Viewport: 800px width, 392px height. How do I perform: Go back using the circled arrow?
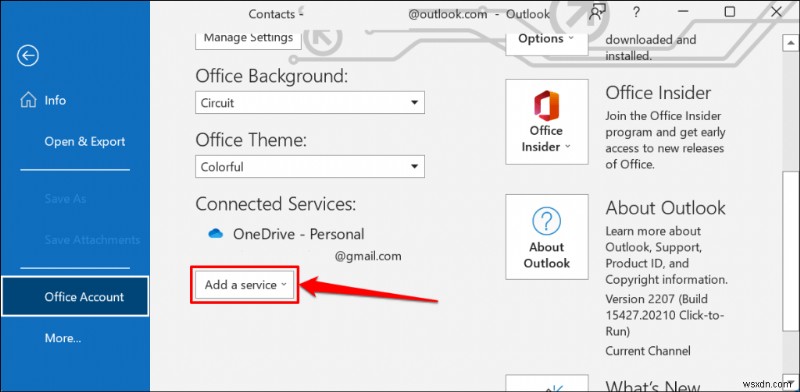[x=28, y=56]
